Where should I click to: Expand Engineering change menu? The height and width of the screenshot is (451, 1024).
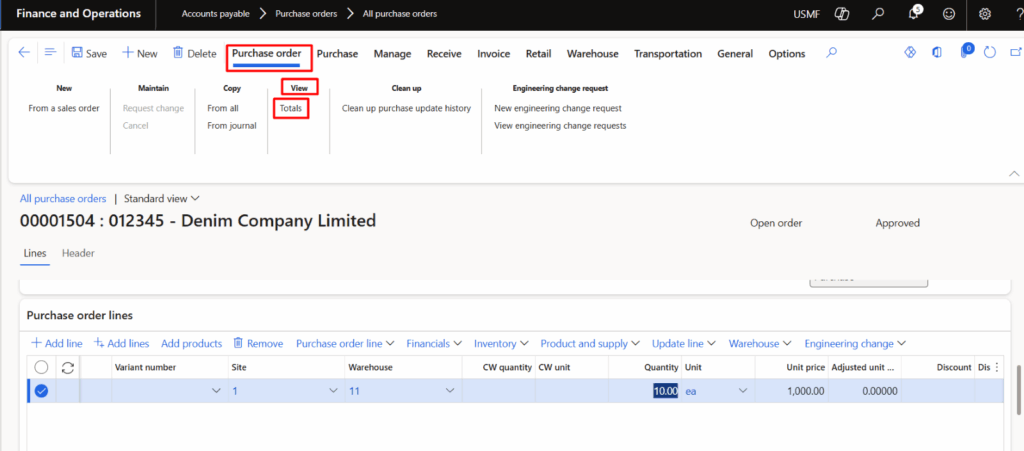click(855, 343)
